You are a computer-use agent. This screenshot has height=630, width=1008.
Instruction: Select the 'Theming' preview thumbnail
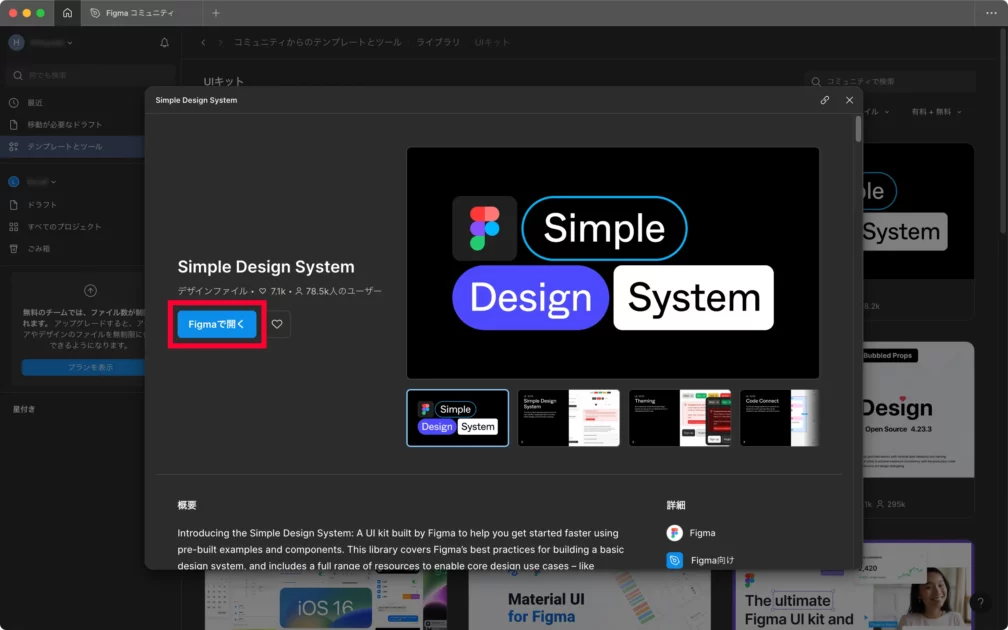(x=680, y=418)
